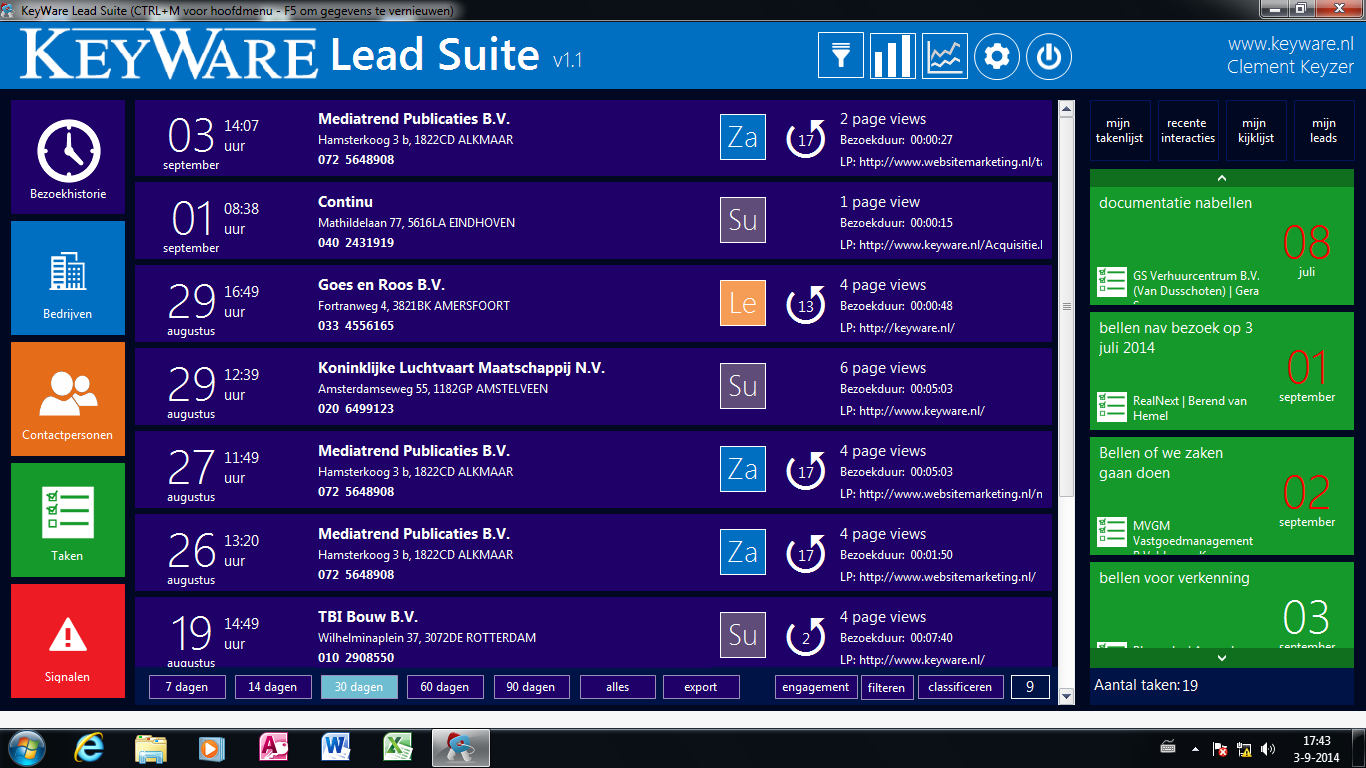The image size is (1366, 768).
Task: Open Signalen warning tile
Action: click(68, 641)
